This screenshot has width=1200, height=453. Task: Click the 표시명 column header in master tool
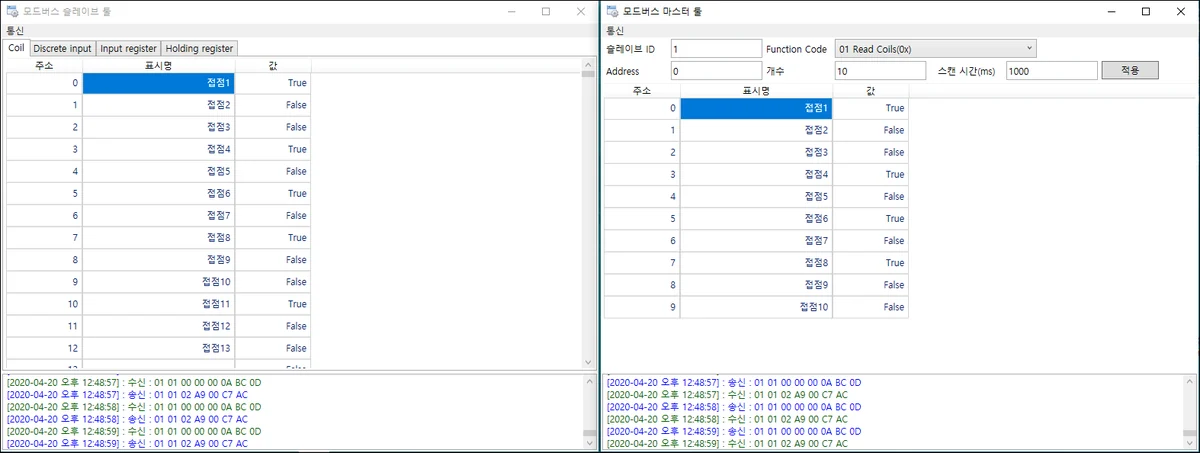(x=757, y=89)
